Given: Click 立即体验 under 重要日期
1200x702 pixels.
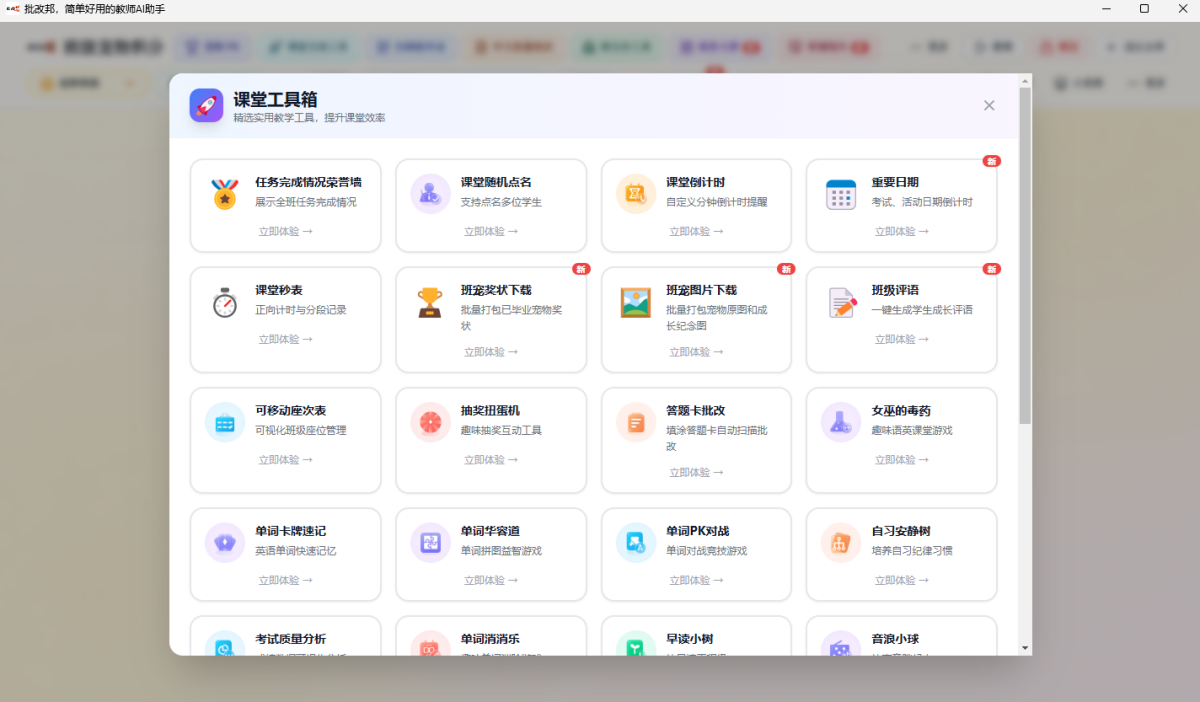Looking at the screenshot, I should pyautogui.click(x=902, y=231).
